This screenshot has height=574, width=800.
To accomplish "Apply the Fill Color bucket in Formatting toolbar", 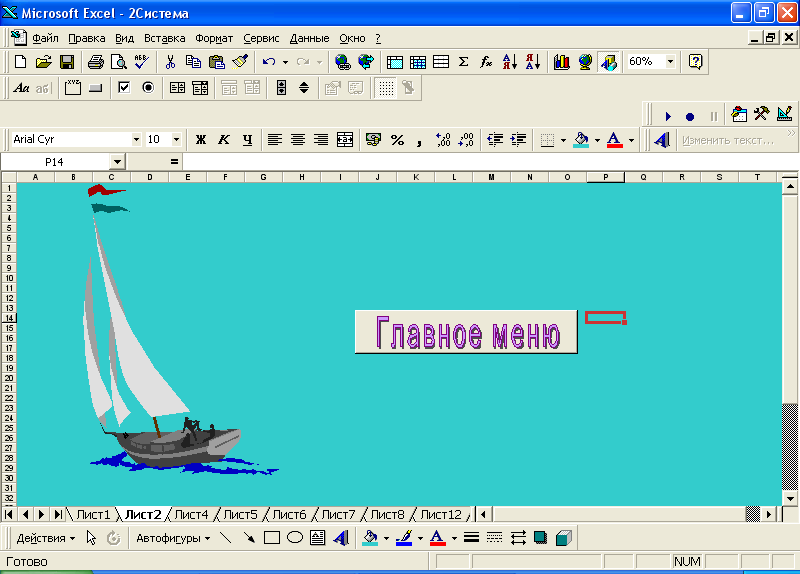I will (581, 139).
